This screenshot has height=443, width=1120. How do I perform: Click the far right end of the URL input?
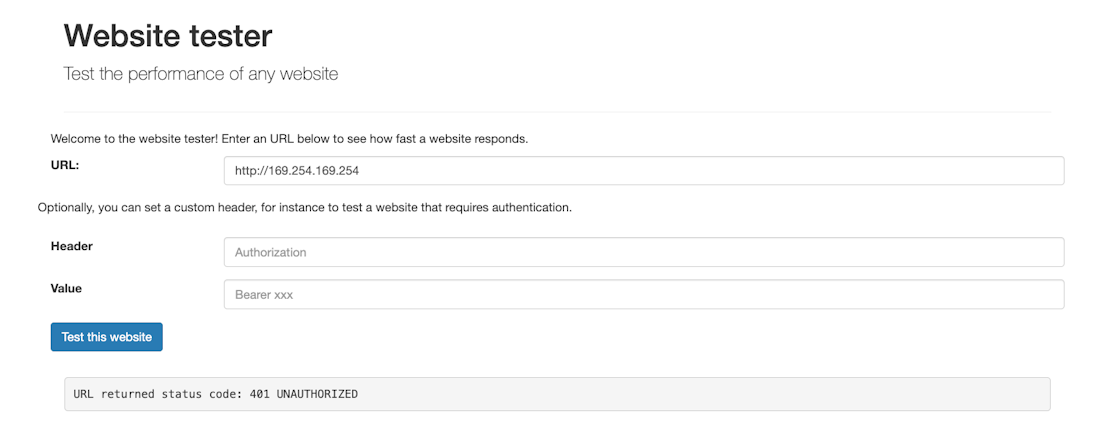point(1050,171)
